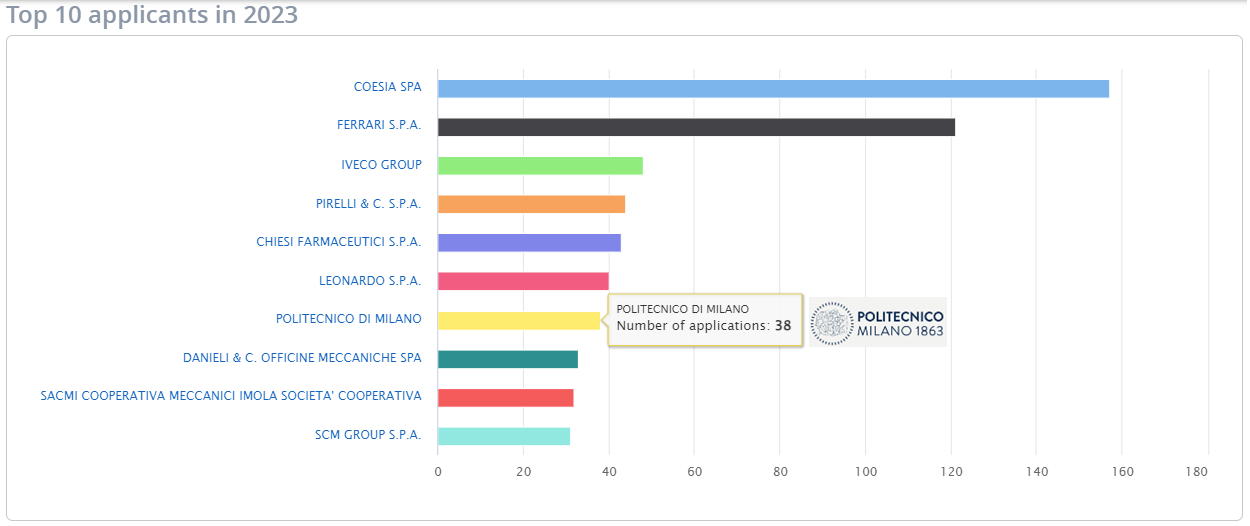Click the red SACMI bar
Screen dimensions: 1250x526
(505, 398)
